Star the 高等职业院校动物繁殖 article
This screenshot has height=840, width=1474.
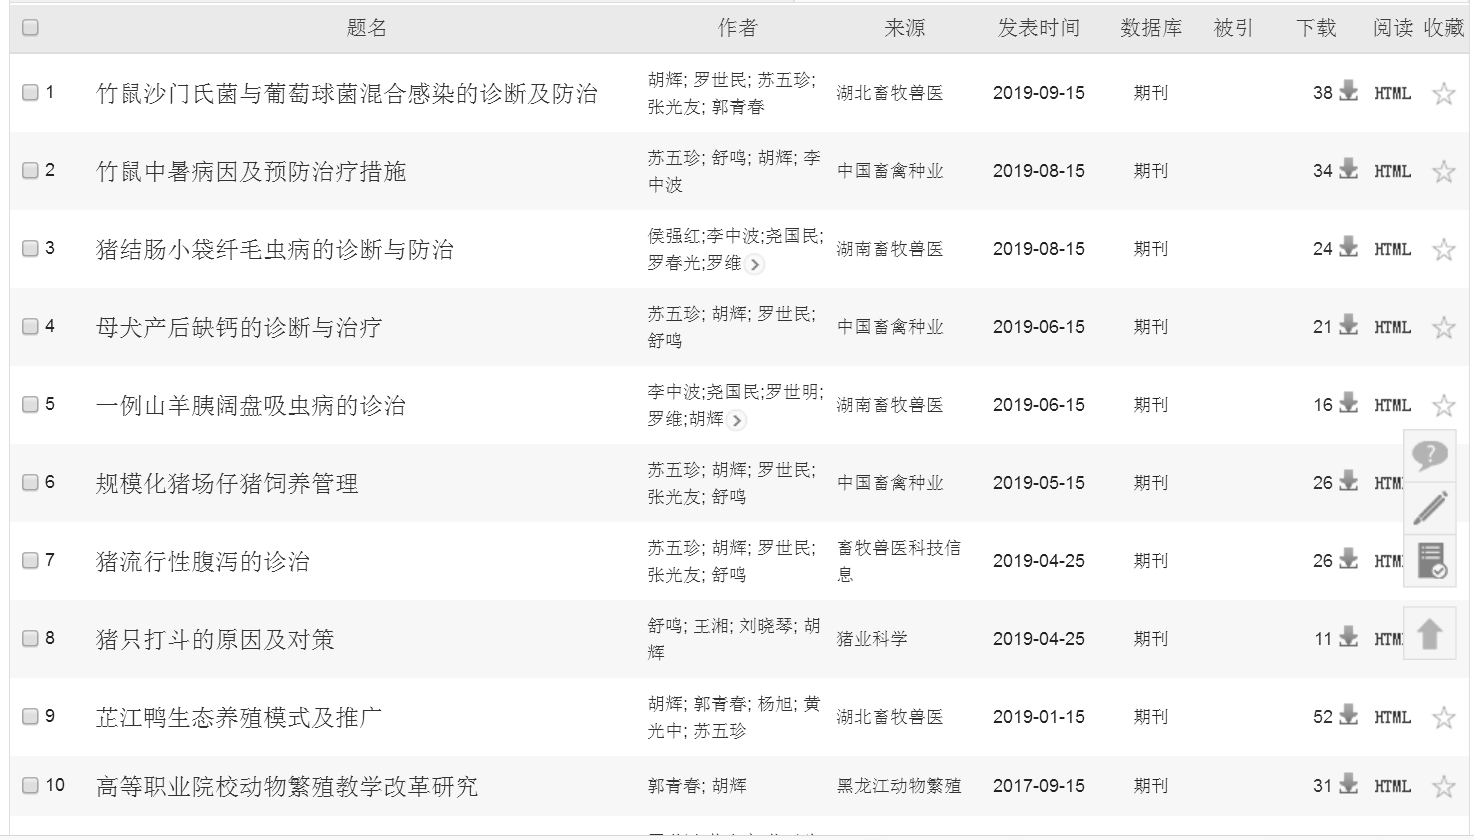1443,787
